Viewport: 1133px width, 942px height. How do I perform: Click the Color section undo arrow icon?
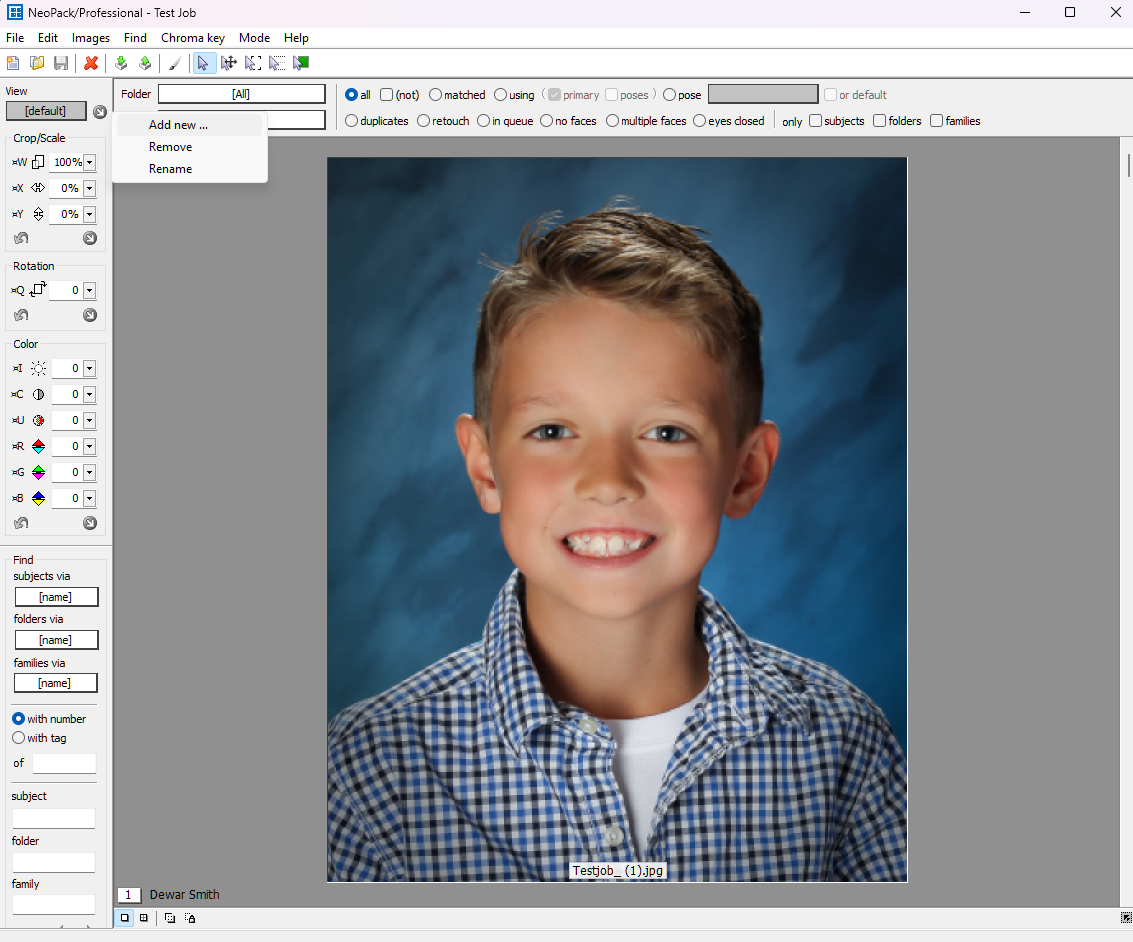point(21,523)
